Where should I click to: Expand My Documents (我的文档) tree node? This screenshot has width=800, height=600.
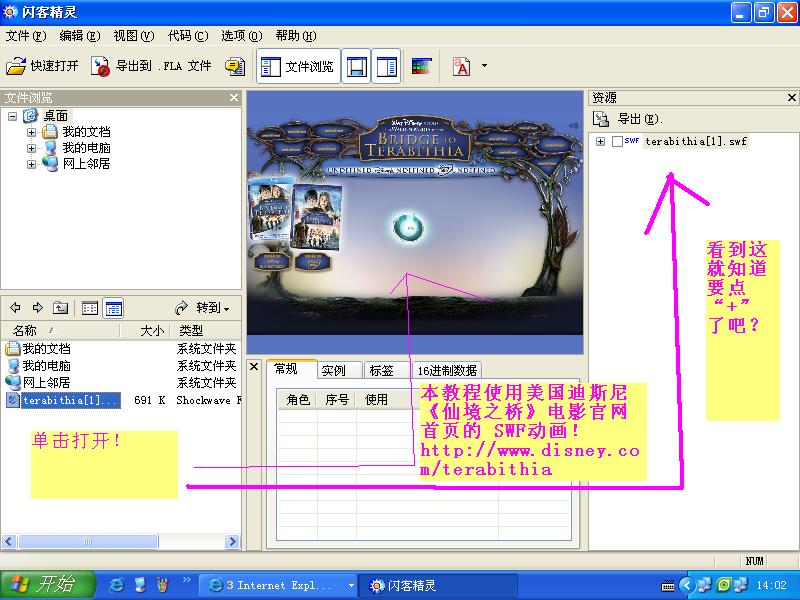[x=32, y=132]
